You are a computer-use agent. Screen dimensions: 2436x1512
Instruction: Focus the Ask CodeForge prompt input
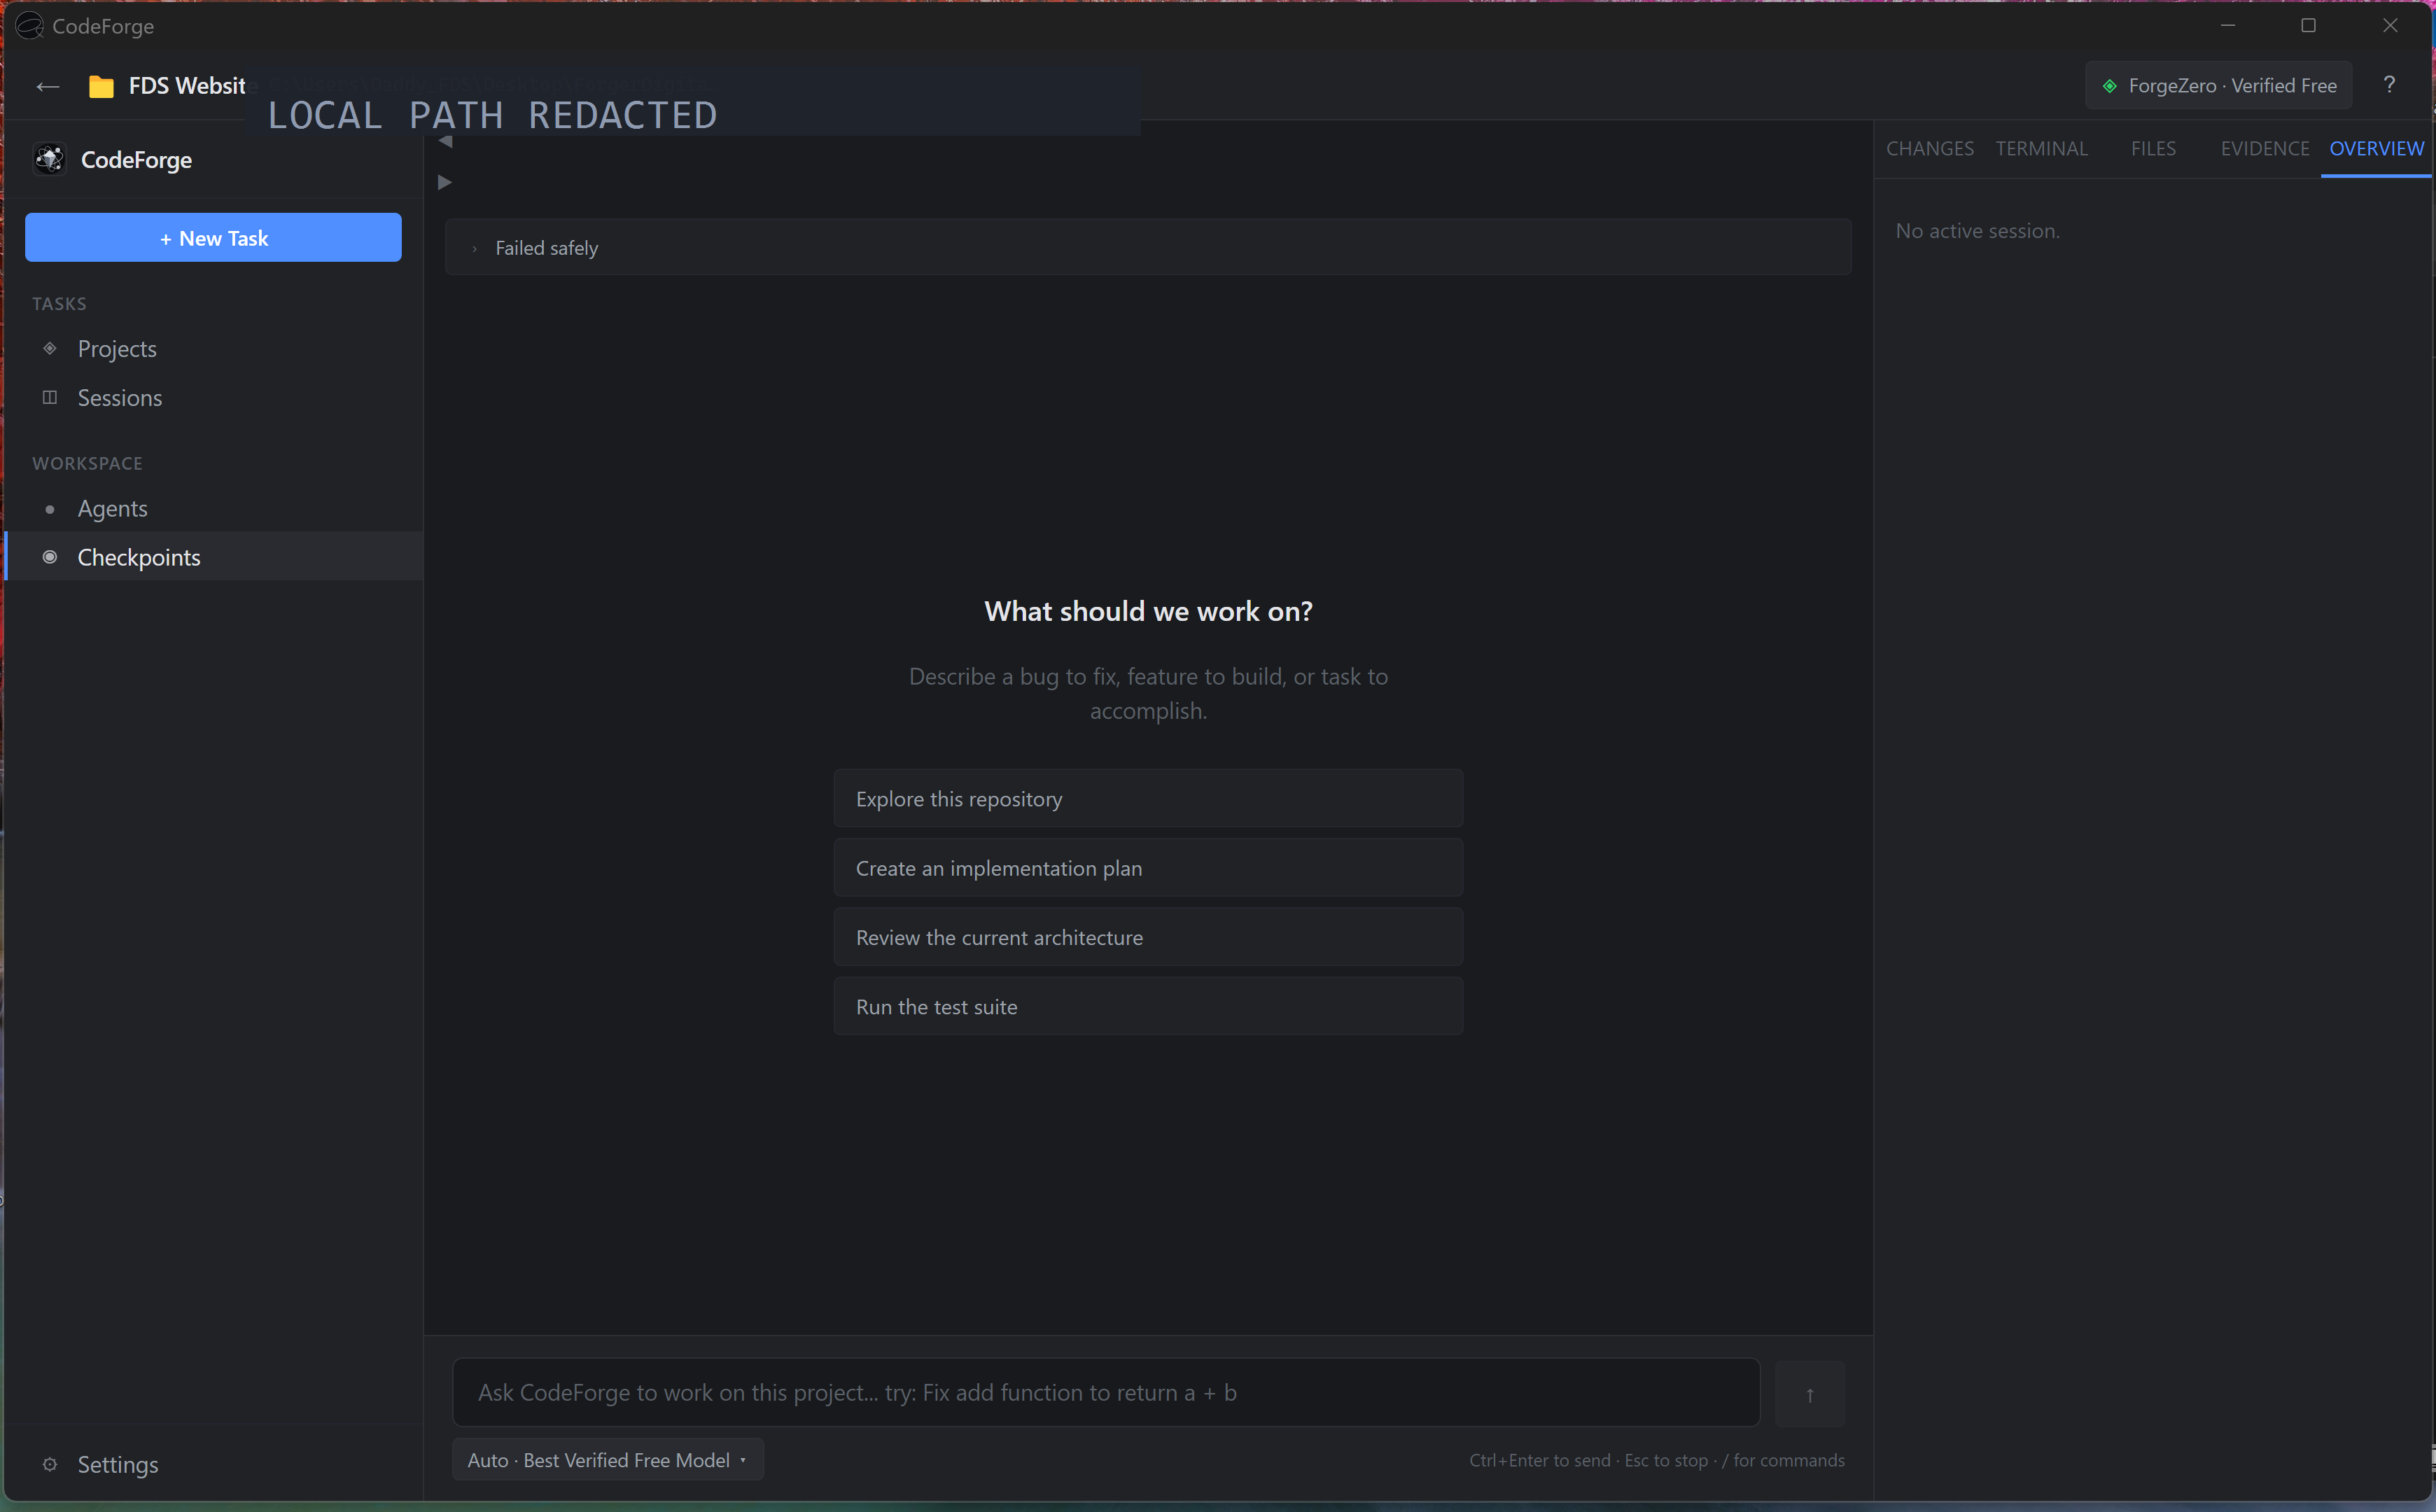click(1106, 1392)
